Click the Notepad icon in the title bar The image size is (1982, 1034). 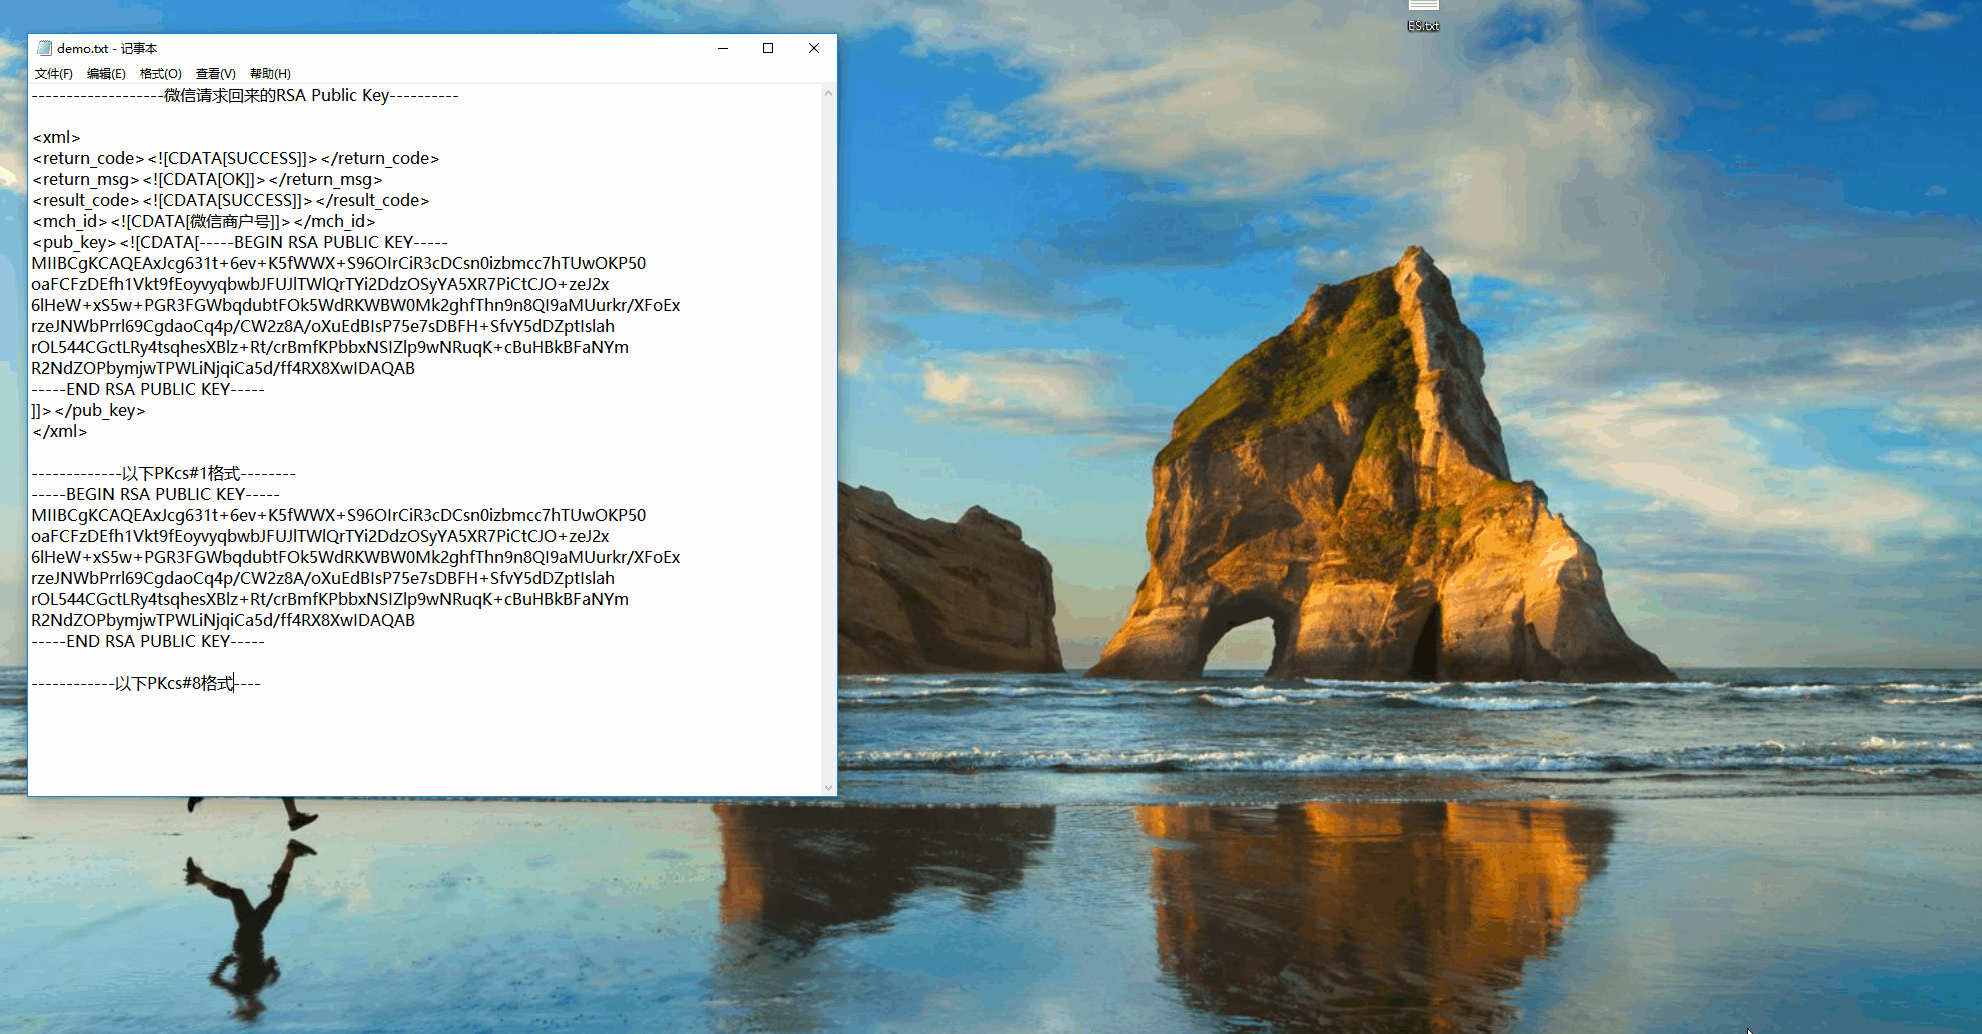point(44,48)
